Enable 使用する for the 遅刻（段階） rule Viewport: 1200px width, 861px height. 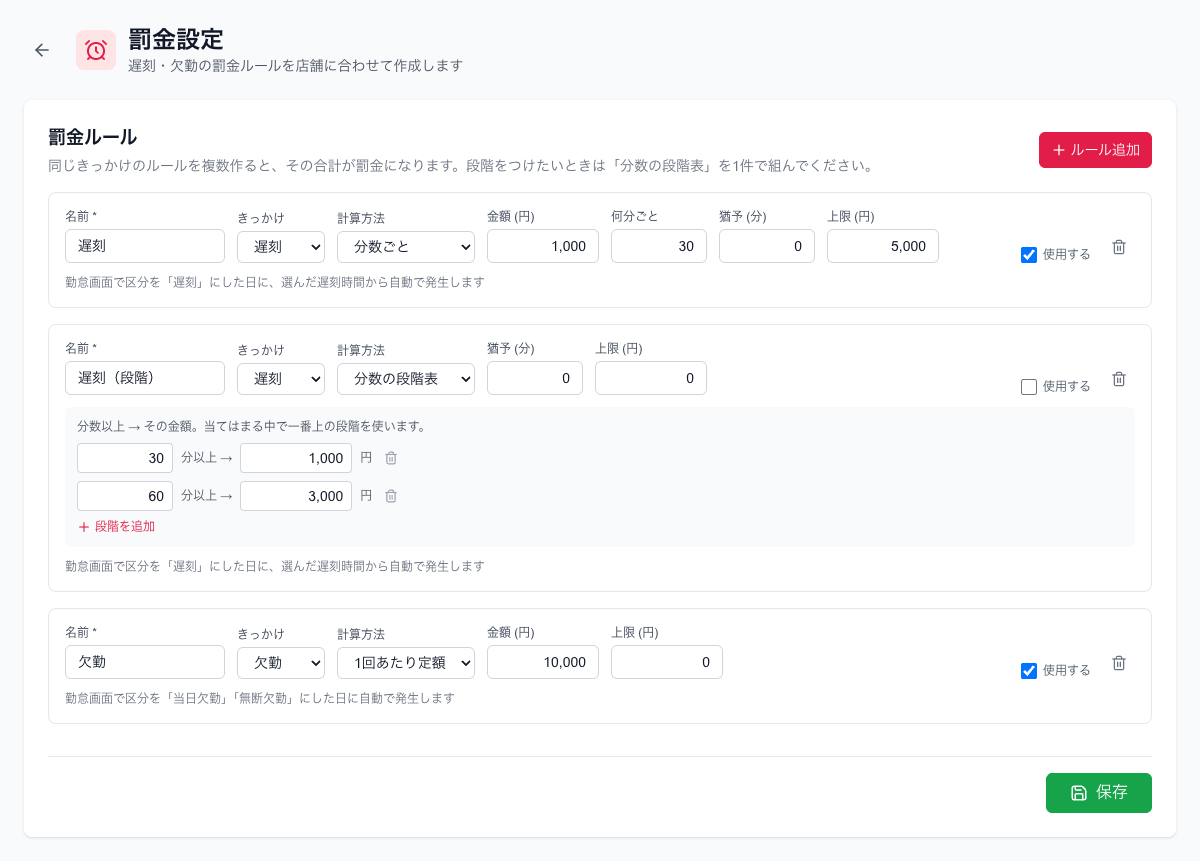point(1029,387)
